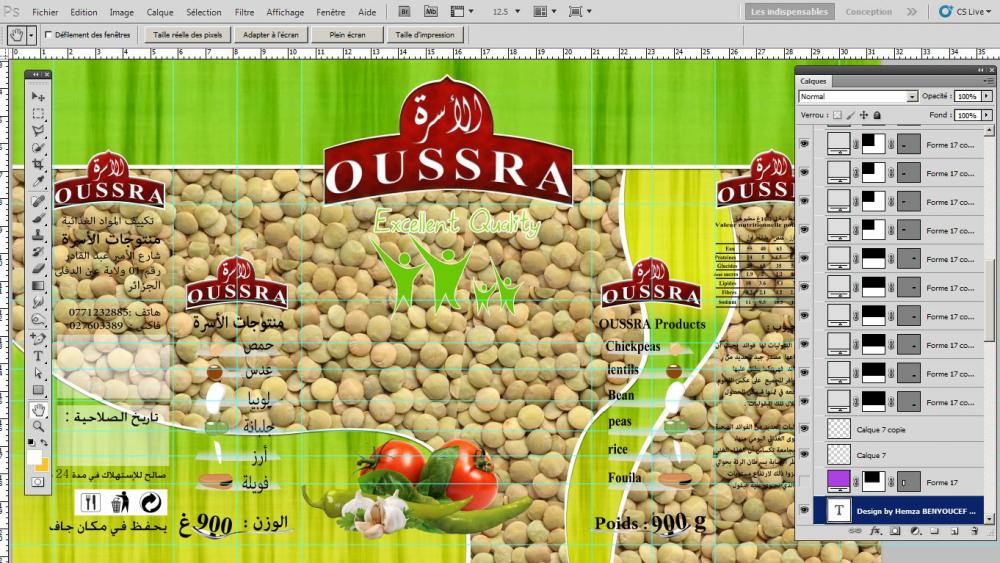1000x563 pixels.
Task: Select the Quick Selection tool
Action: 38,148
